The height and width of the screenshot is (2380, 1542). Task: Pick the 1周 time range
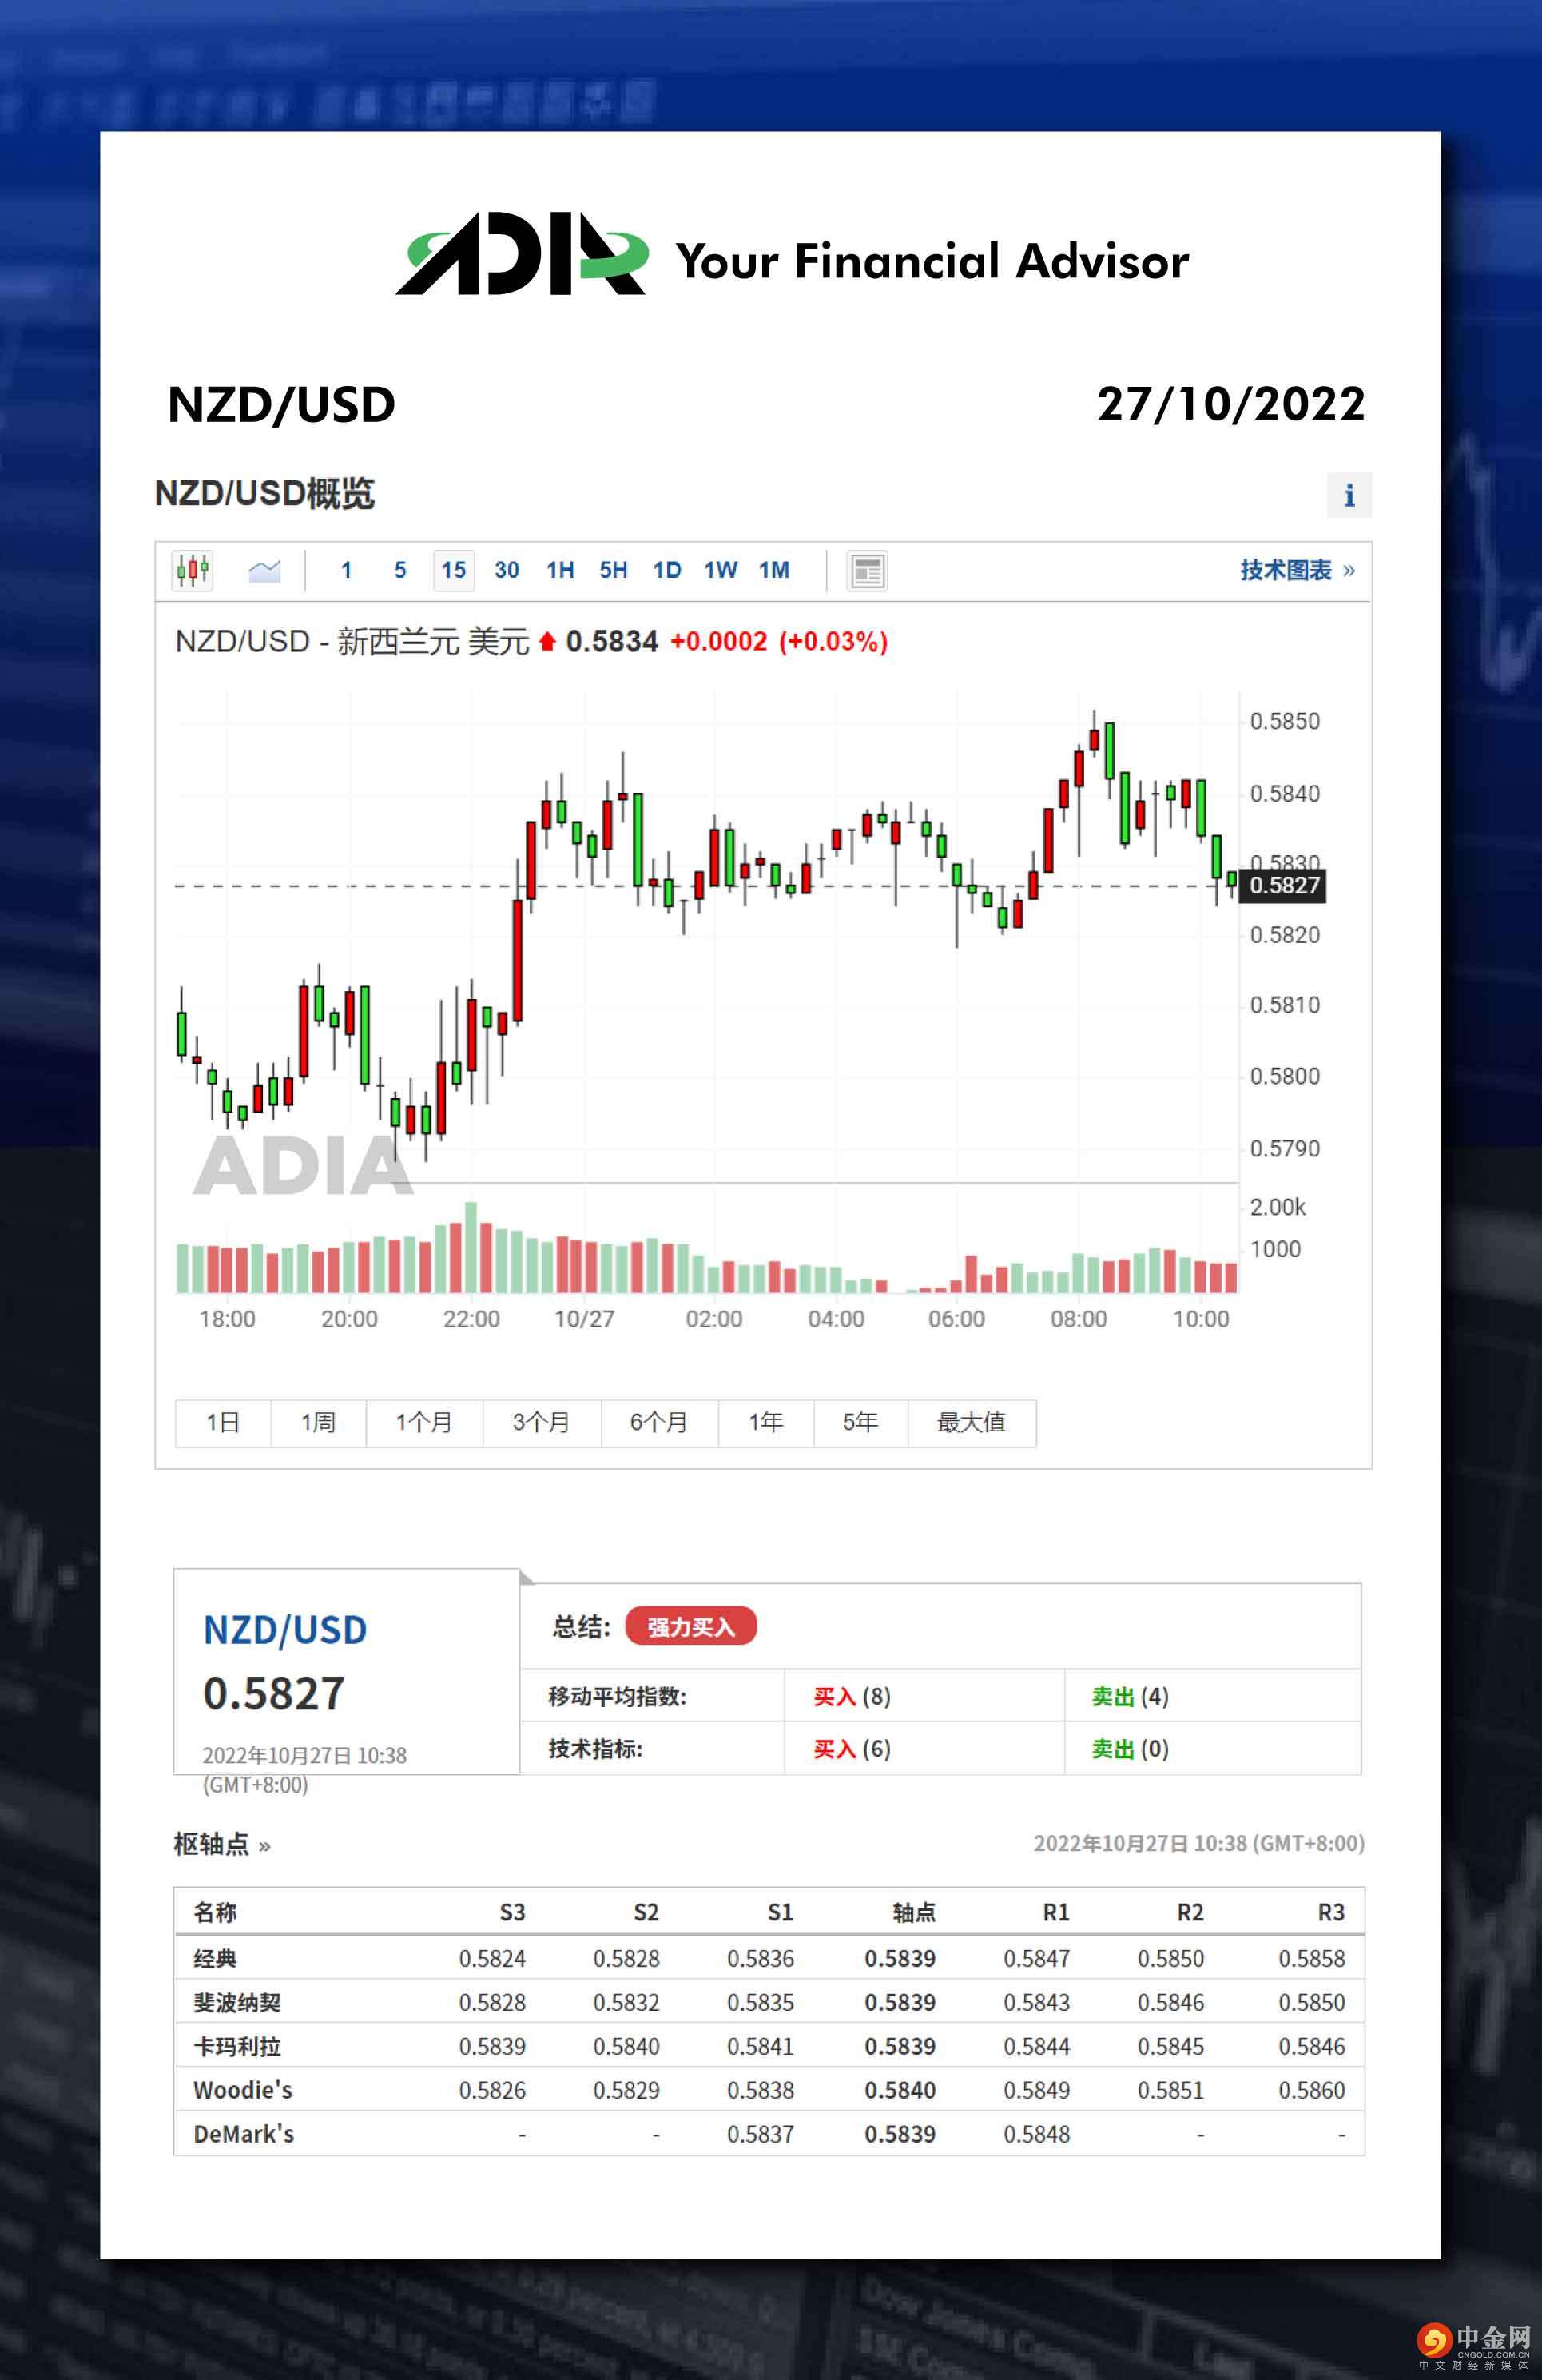318,1422
